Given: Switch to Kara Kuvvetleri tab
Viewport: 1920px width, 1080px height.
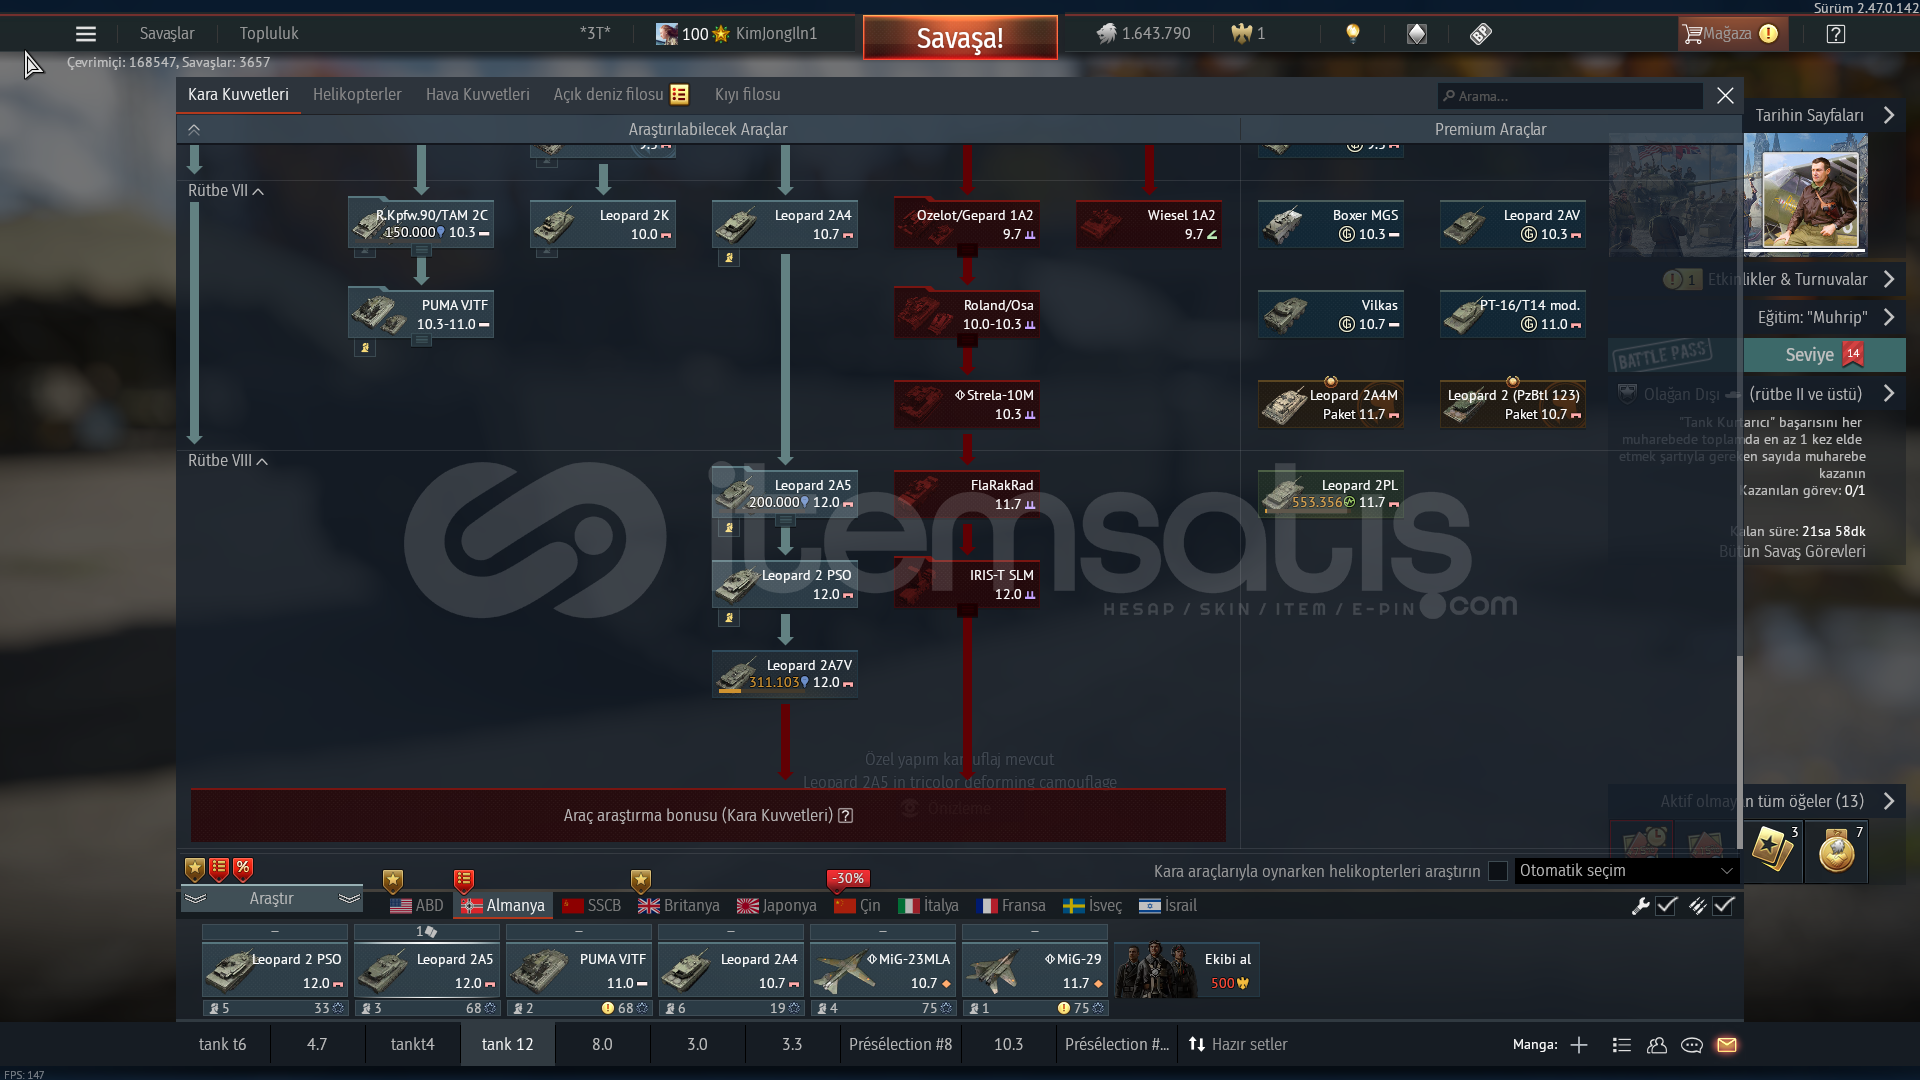Looking at the screenshot, I should coord(238,94).
